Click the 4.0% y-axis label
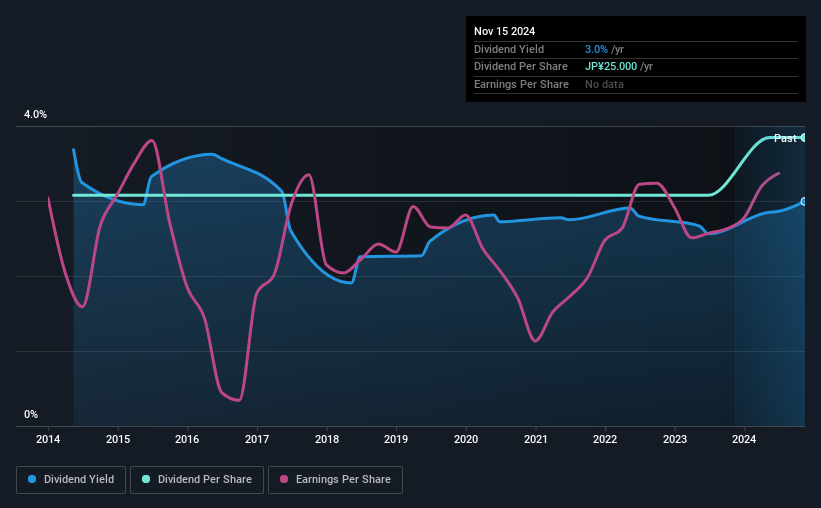 click(x=35, y=114)
